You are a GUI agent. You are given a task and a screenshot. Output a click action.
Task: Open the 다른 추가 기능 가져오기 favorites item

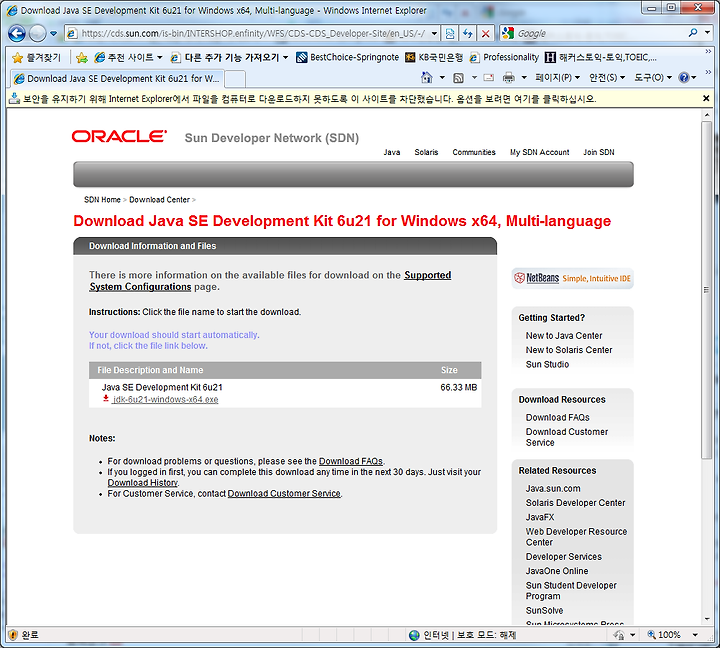click(229, 57)
